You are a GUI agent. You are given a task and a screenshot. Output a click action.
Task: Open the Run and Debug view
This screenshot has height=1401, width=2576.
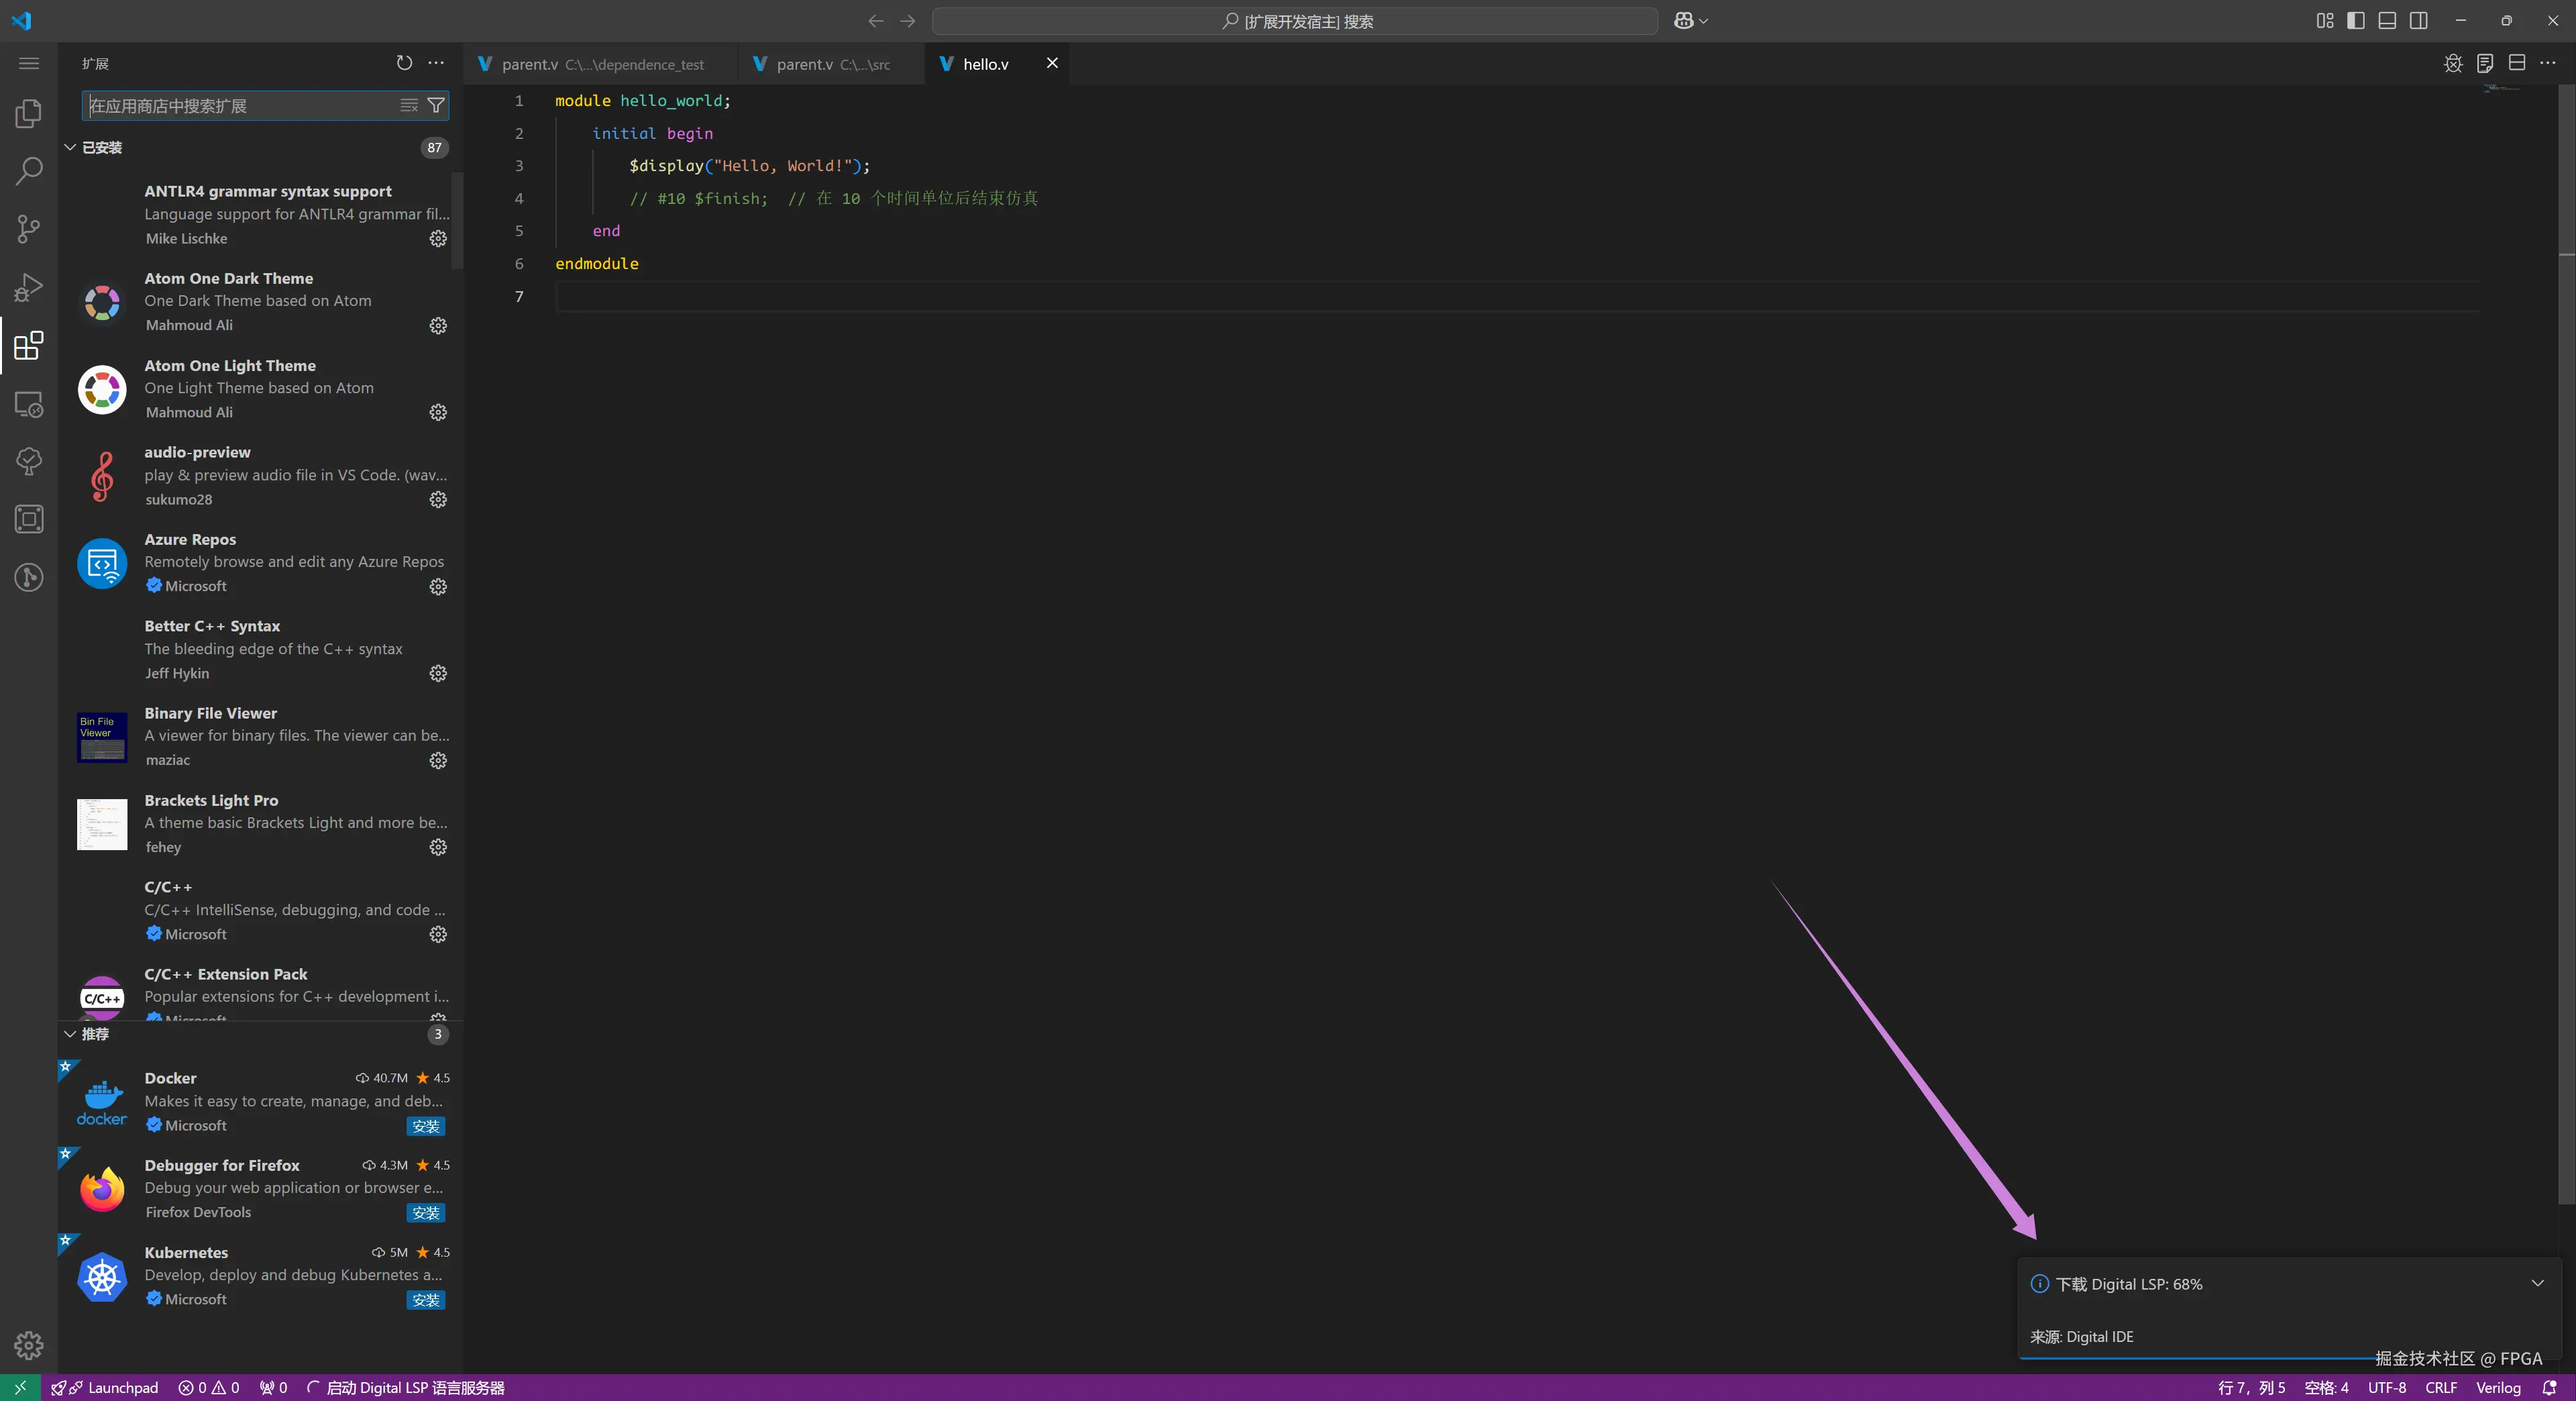pyautogui.click(x=29, y=287)
